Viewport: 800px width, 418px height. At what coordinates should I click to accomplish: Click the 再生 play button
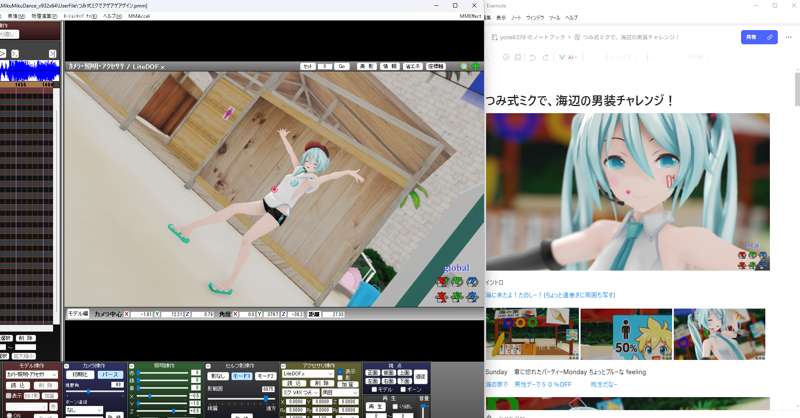376,407
